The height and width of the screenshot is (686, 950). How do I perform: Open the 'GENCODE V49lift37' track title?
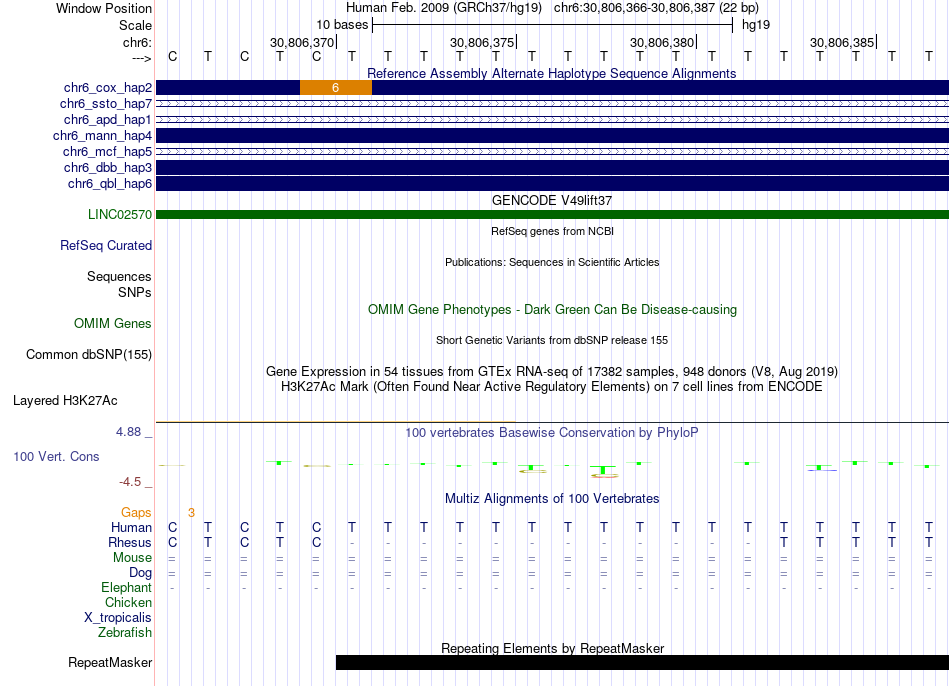552,200
